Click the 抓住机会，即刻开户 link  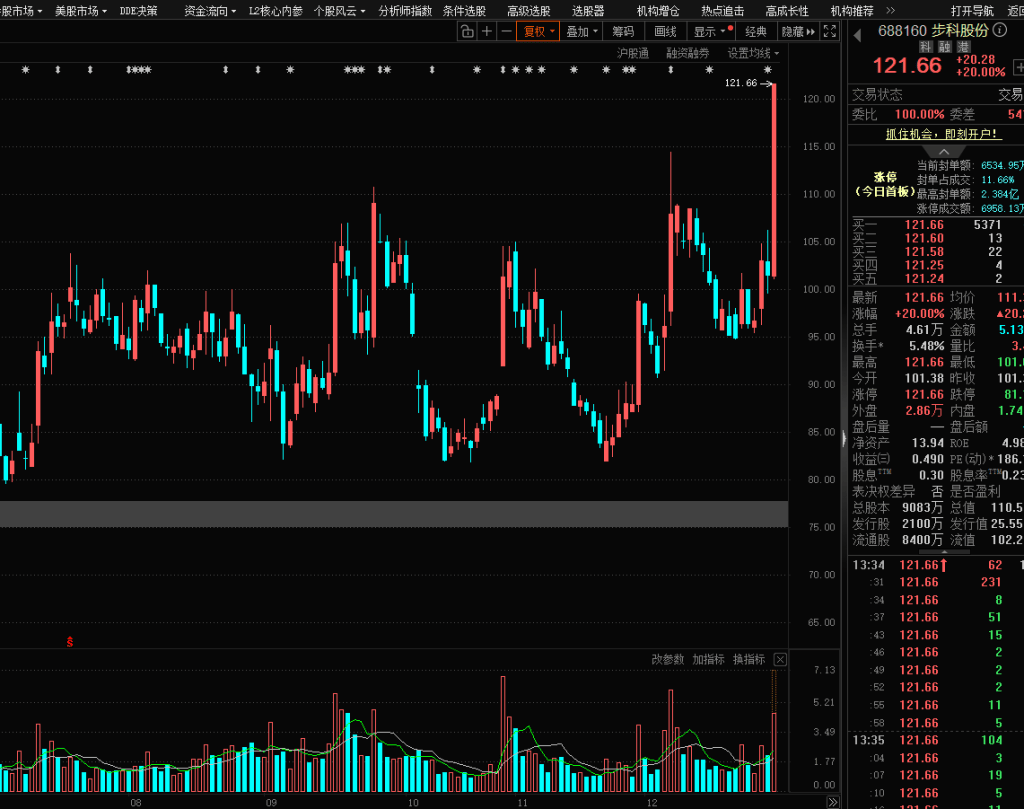pyautogui.click(x=943, y=134)
